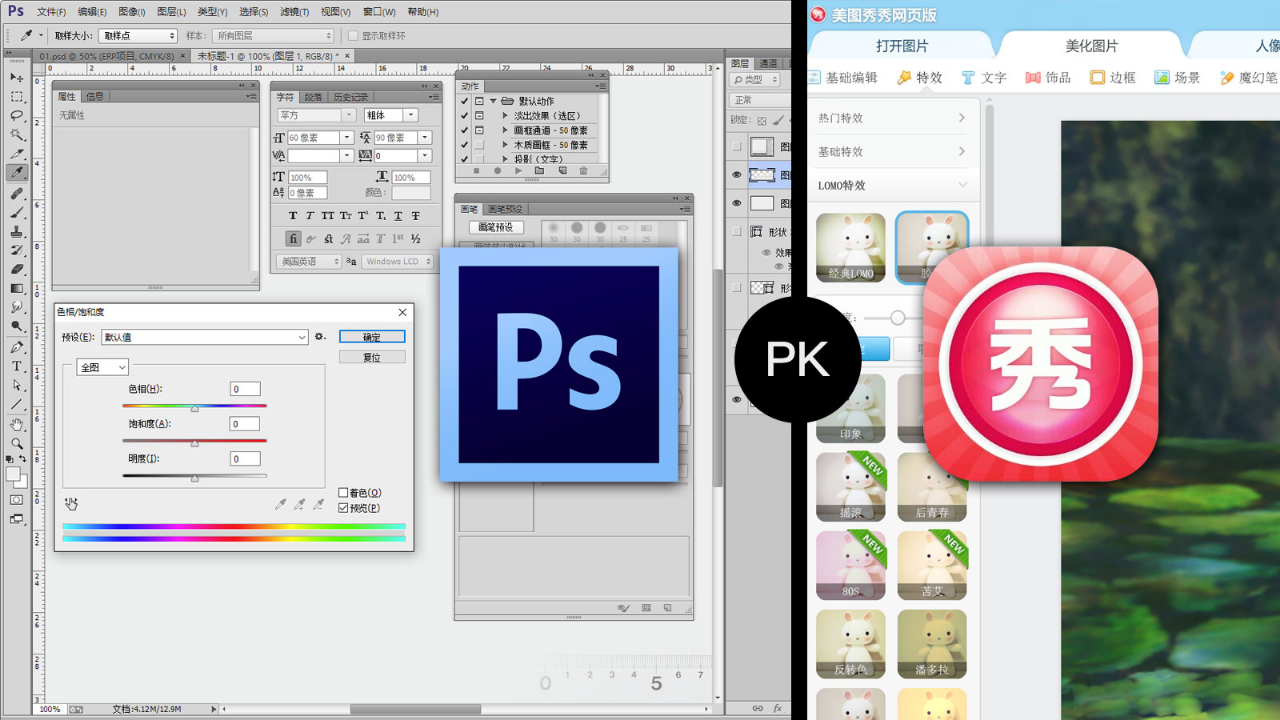
Task: Open the 全图 channel dropdown
Action: 102,367
